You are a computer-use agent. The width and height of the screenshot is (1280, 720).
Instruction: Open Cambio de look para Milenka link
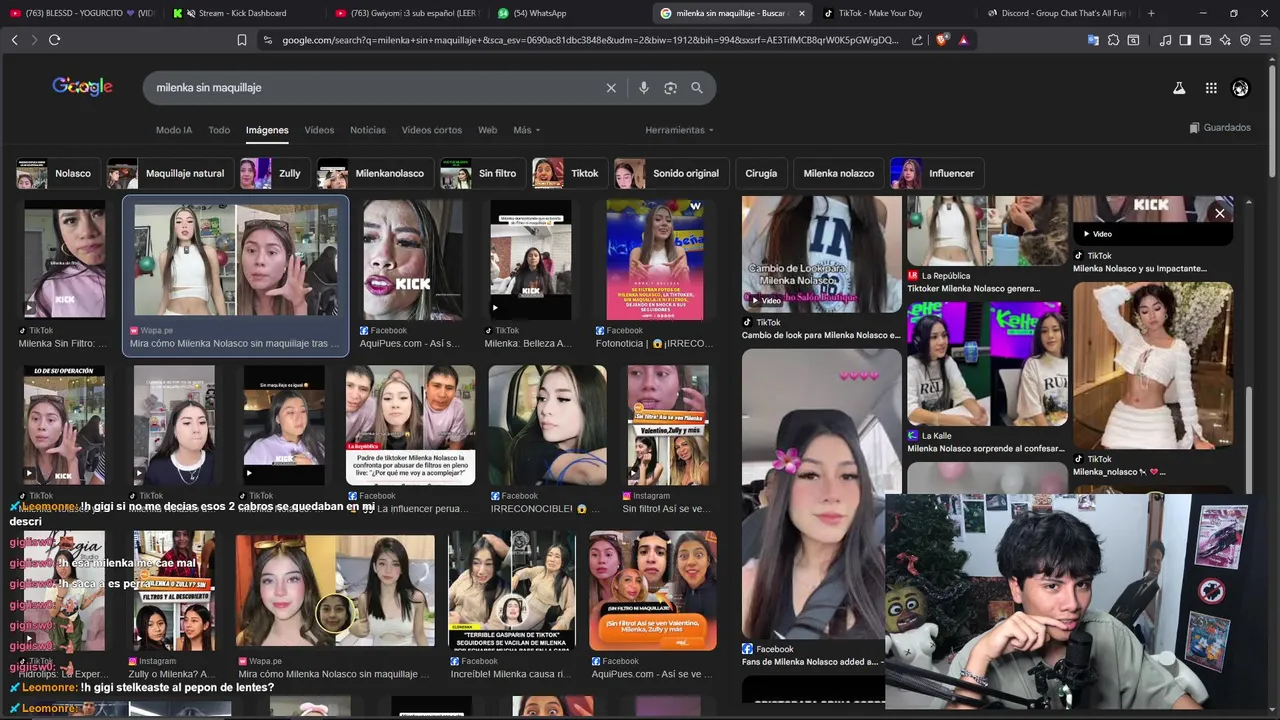(821, 335)
